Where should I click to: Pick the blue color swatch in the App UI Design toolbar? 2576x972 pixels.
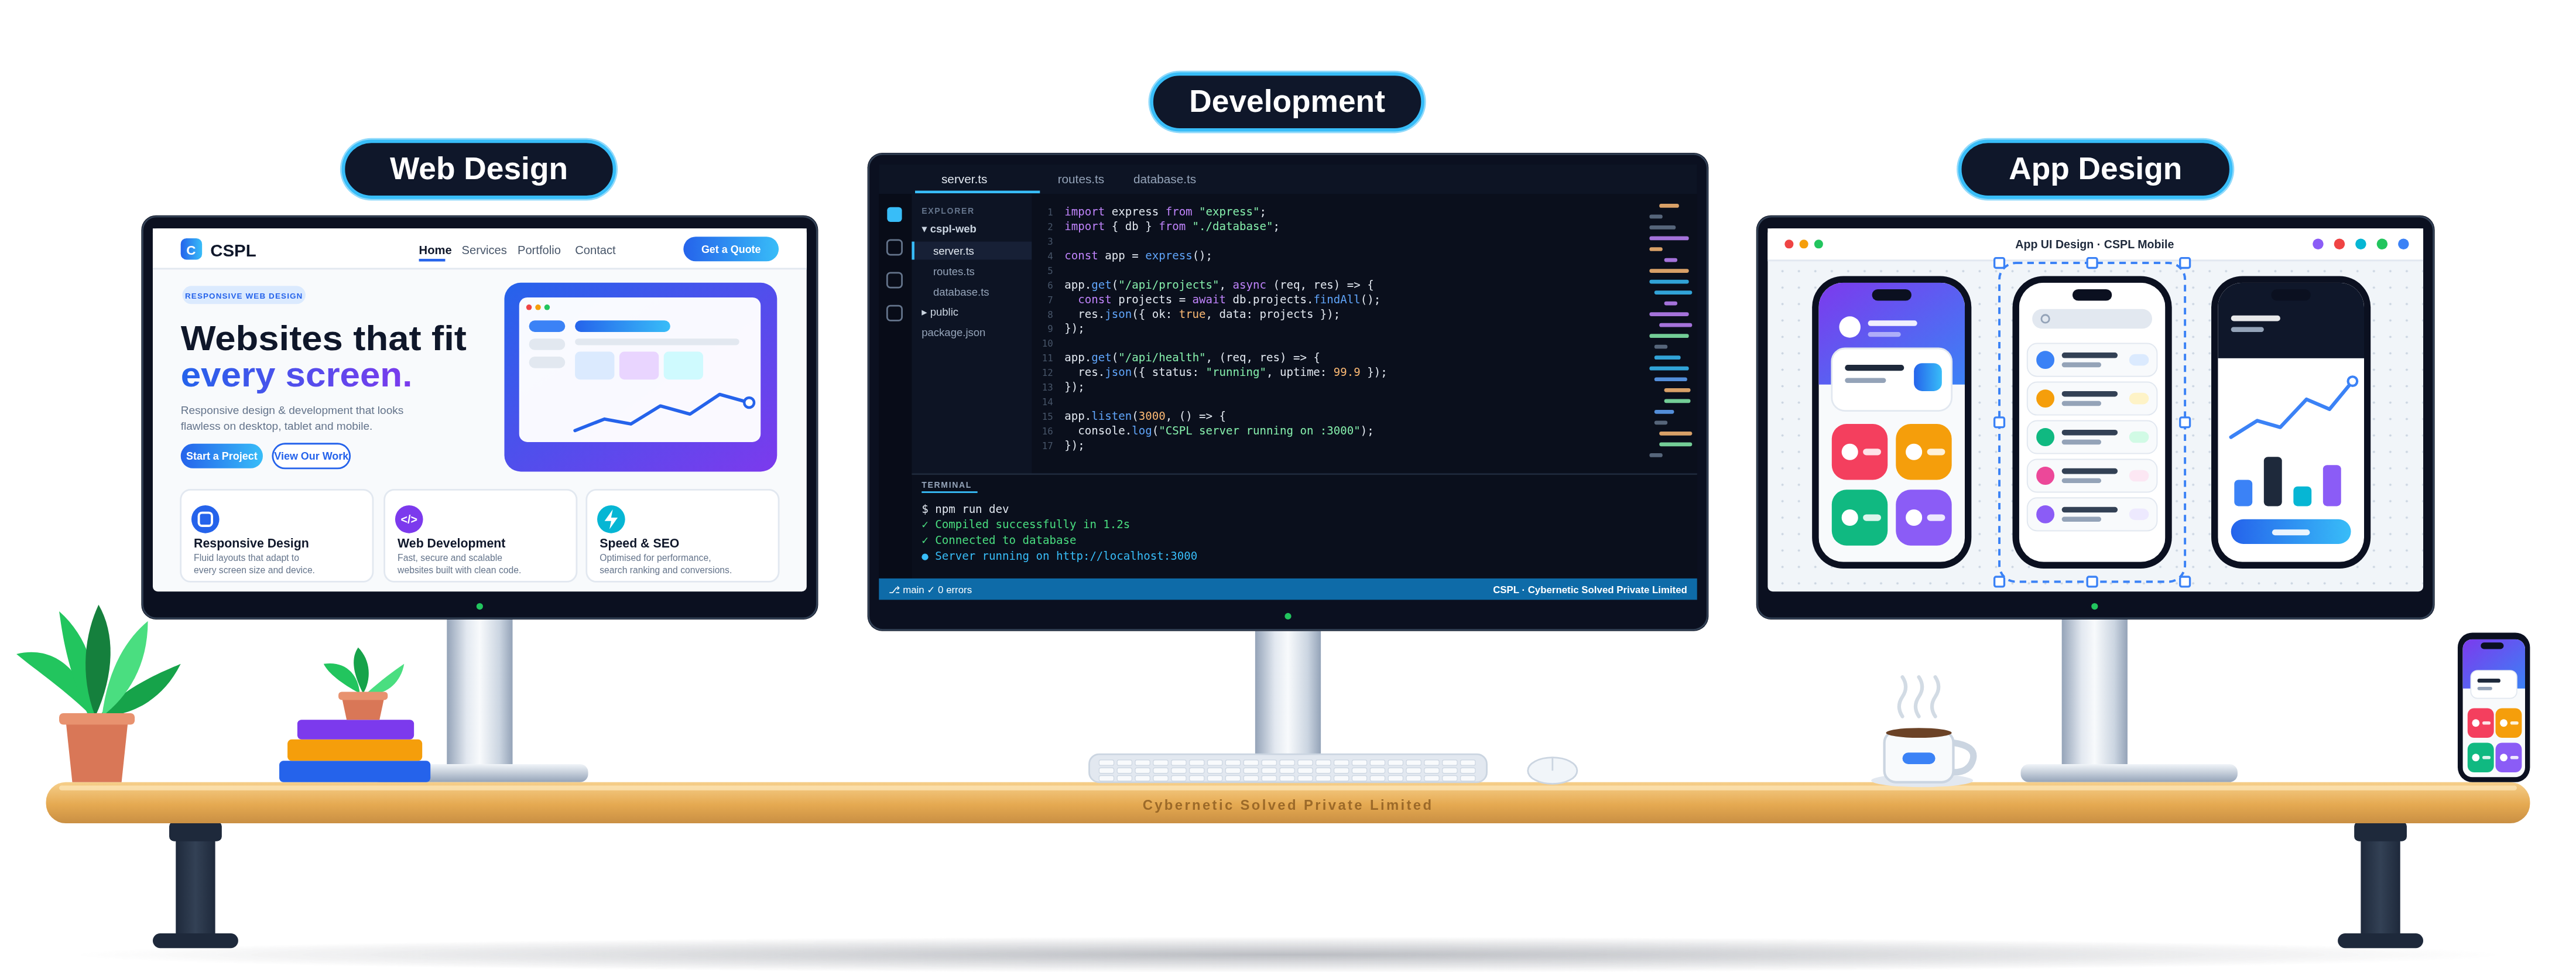[2403, 244]
